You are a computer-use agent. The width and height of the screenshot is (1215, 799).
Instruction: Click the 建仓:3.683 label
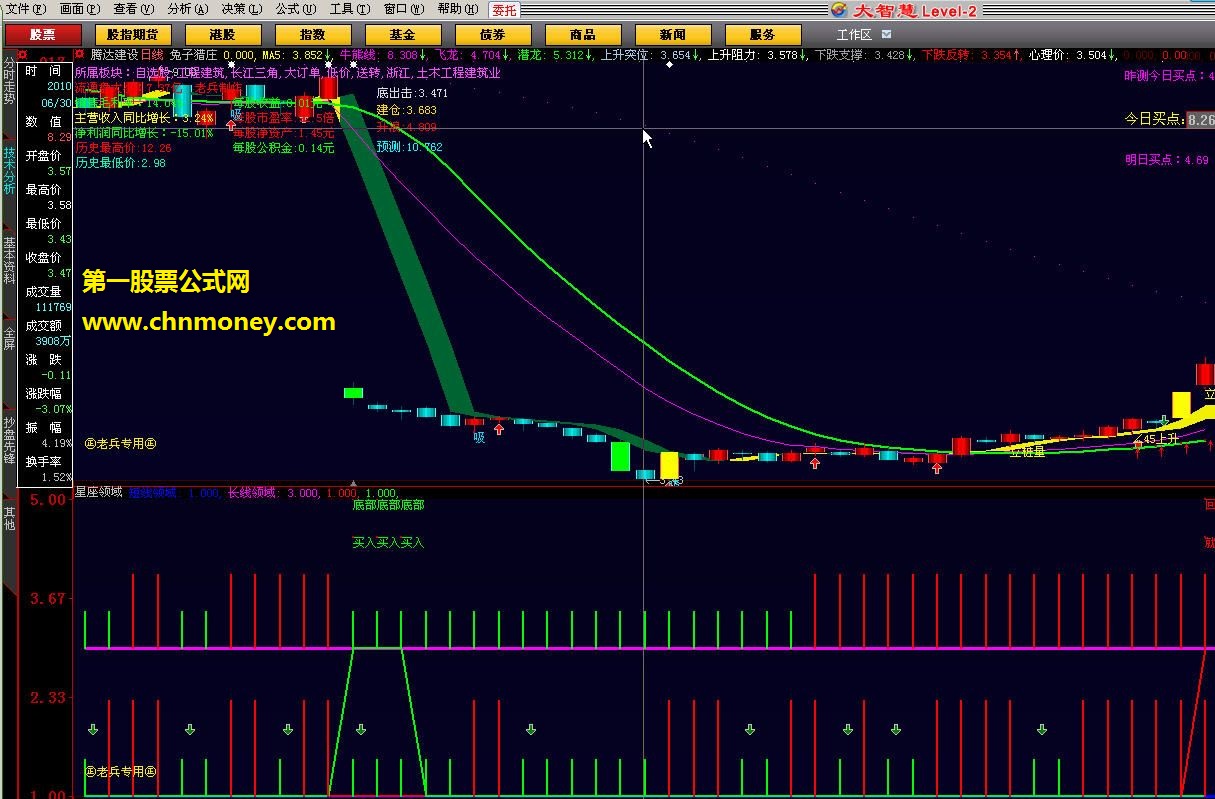pos(407,110)
